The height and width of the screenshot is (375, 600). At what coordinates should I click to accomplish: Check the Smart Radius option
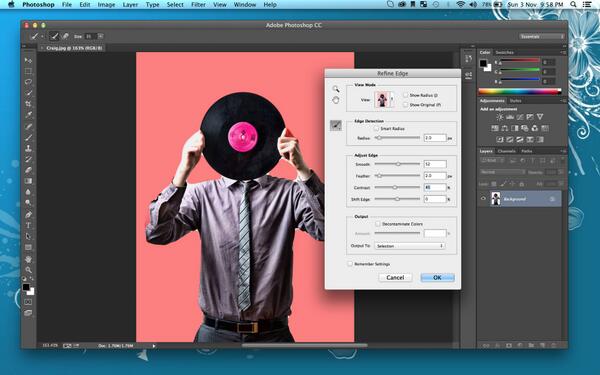(x=376, y=129)
